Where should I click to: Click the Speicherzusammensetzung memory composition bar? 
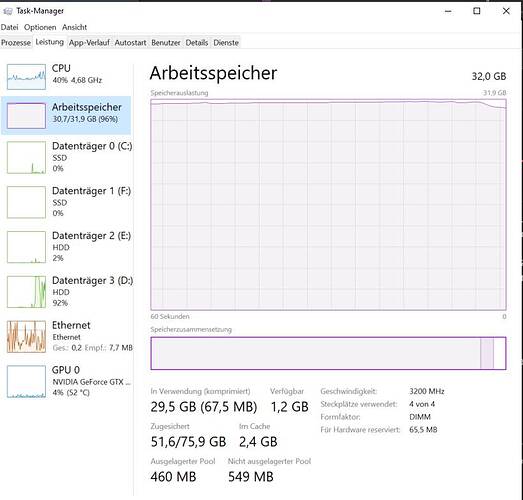click(328, 353)
